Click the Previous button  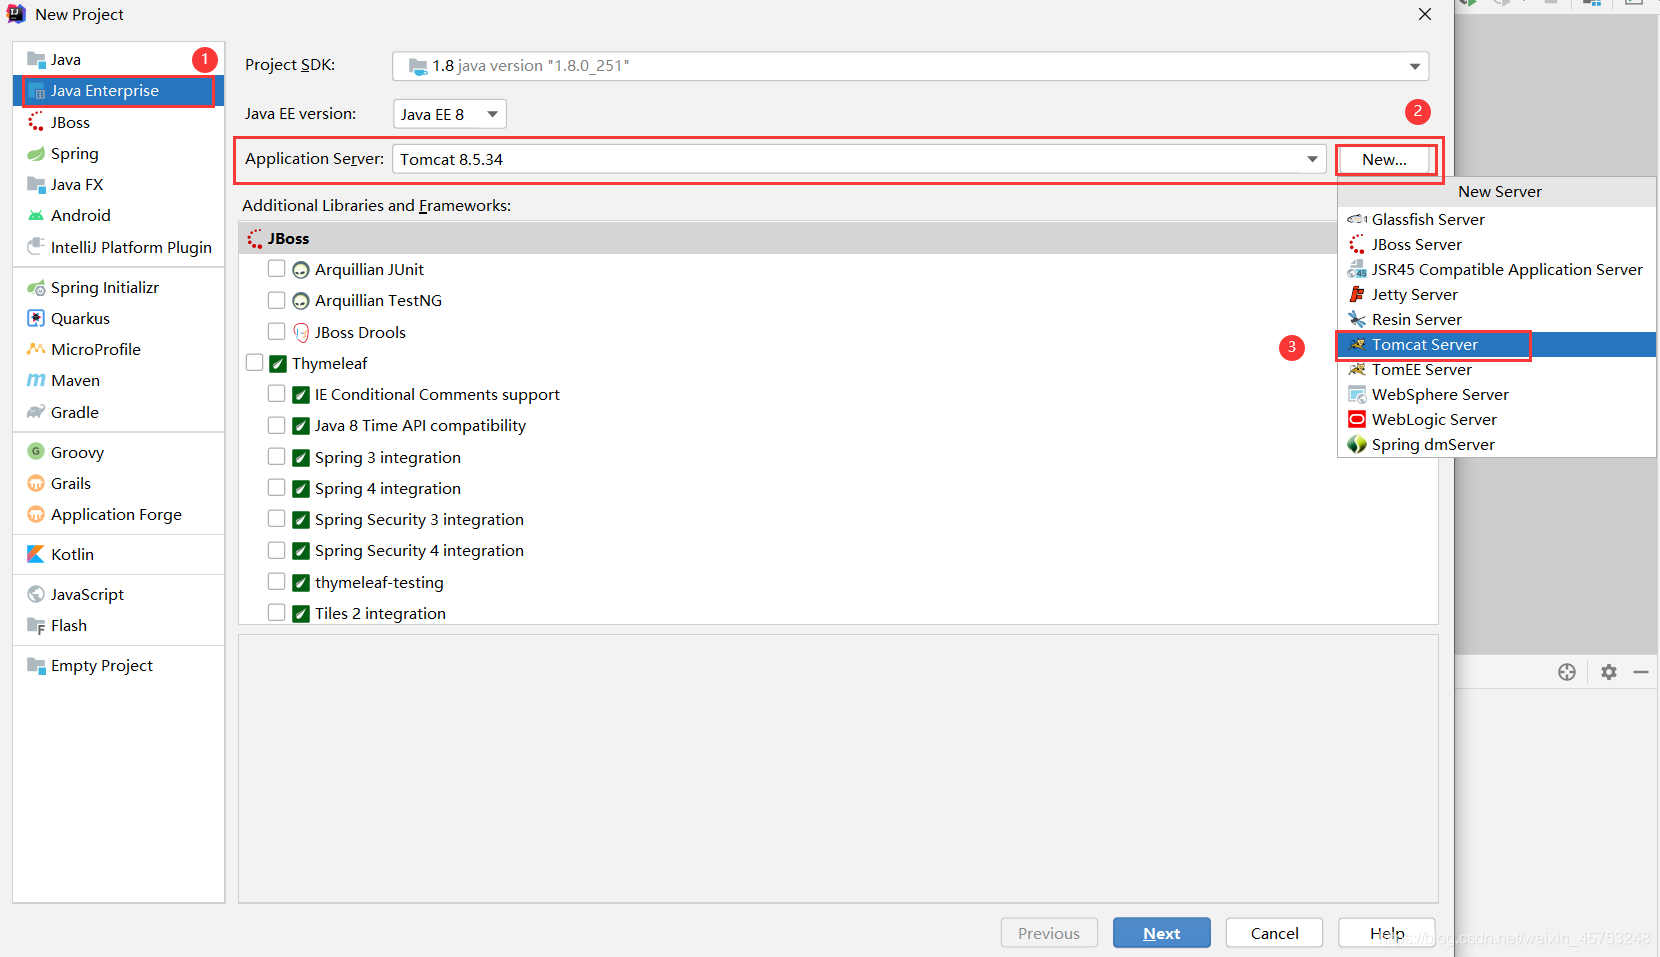pos(1049,933)
